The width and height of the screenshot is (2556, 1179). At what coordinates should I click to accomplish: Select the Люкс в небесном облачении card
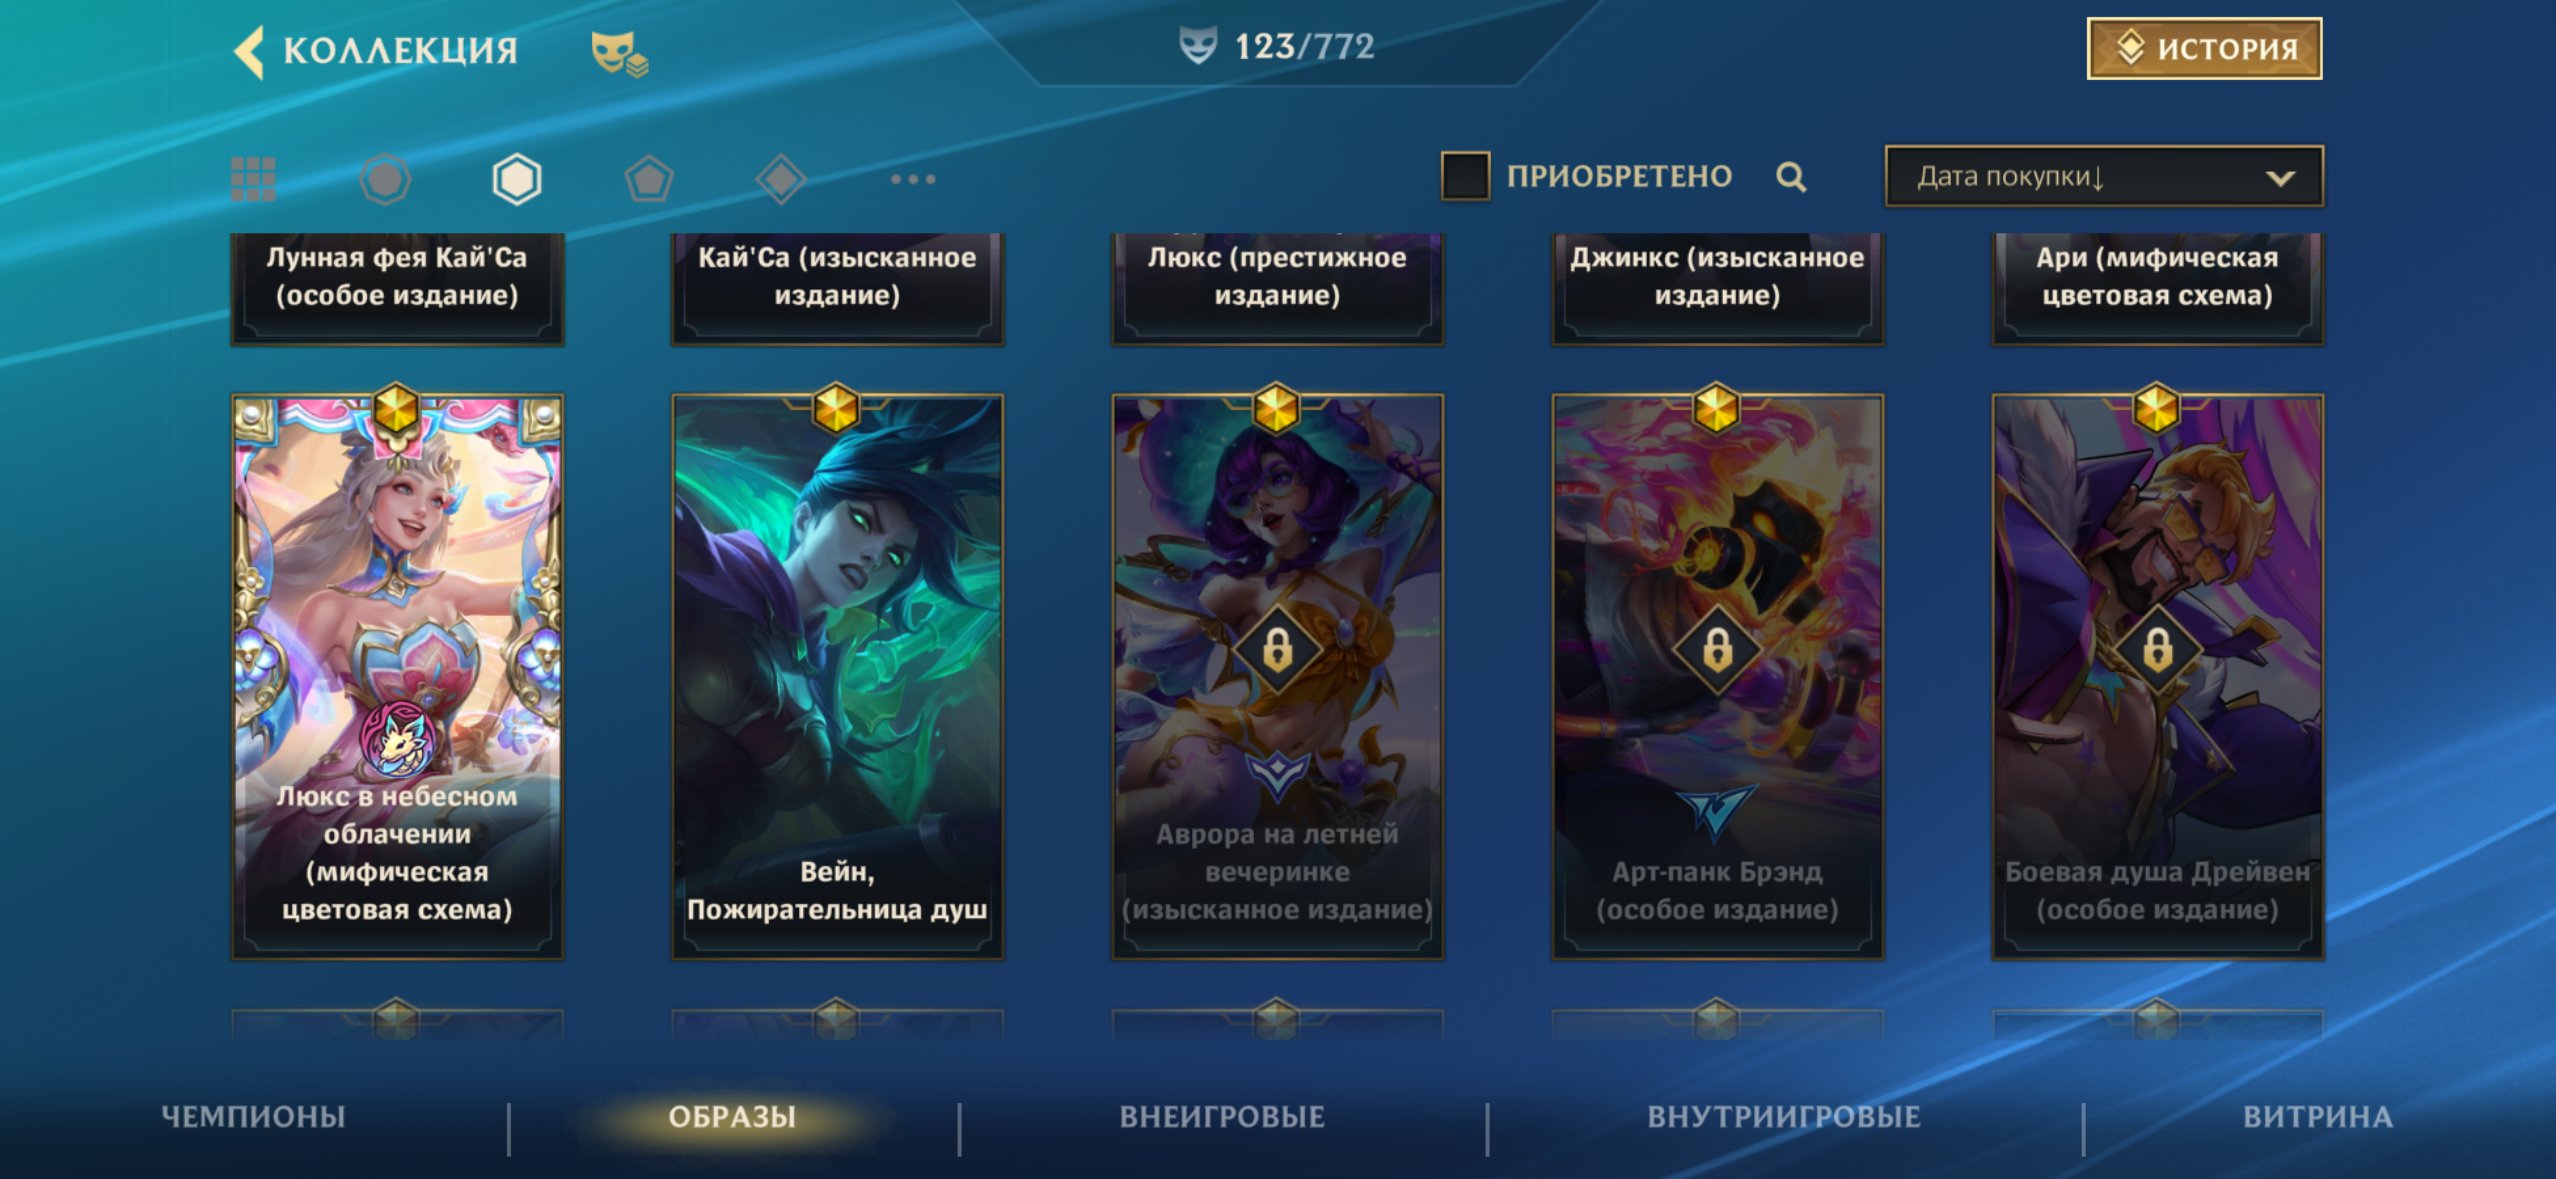(397, 677)
